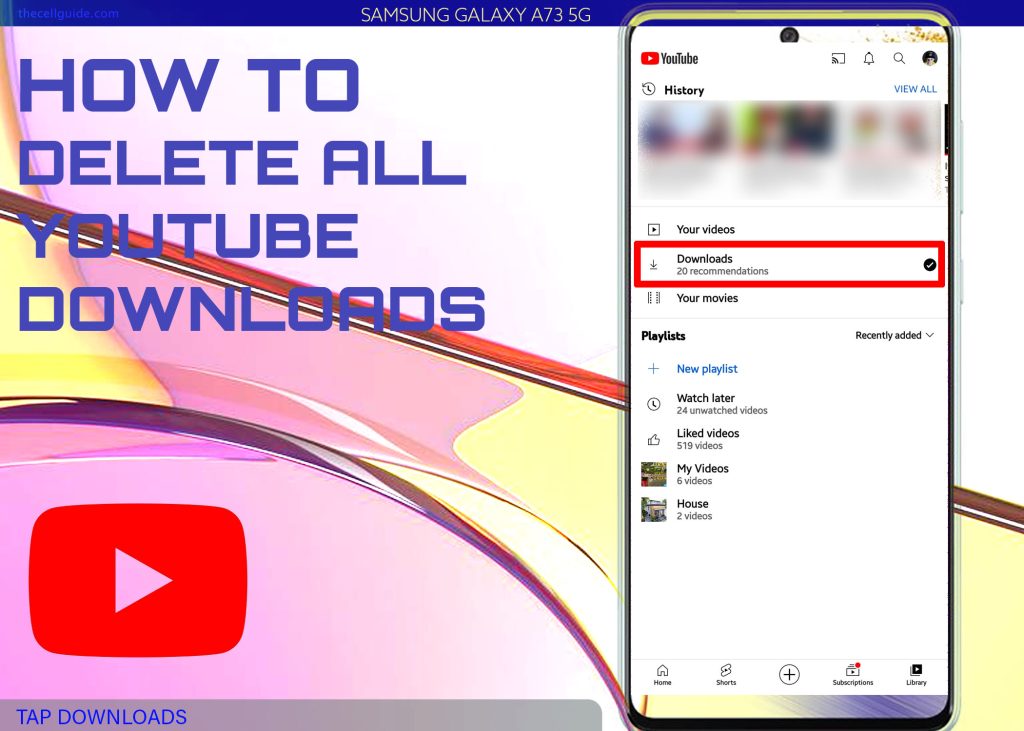Screen dimensions: 1024x731
Task: Tap the plus icon beside New playlist
Action: (653, 368)
